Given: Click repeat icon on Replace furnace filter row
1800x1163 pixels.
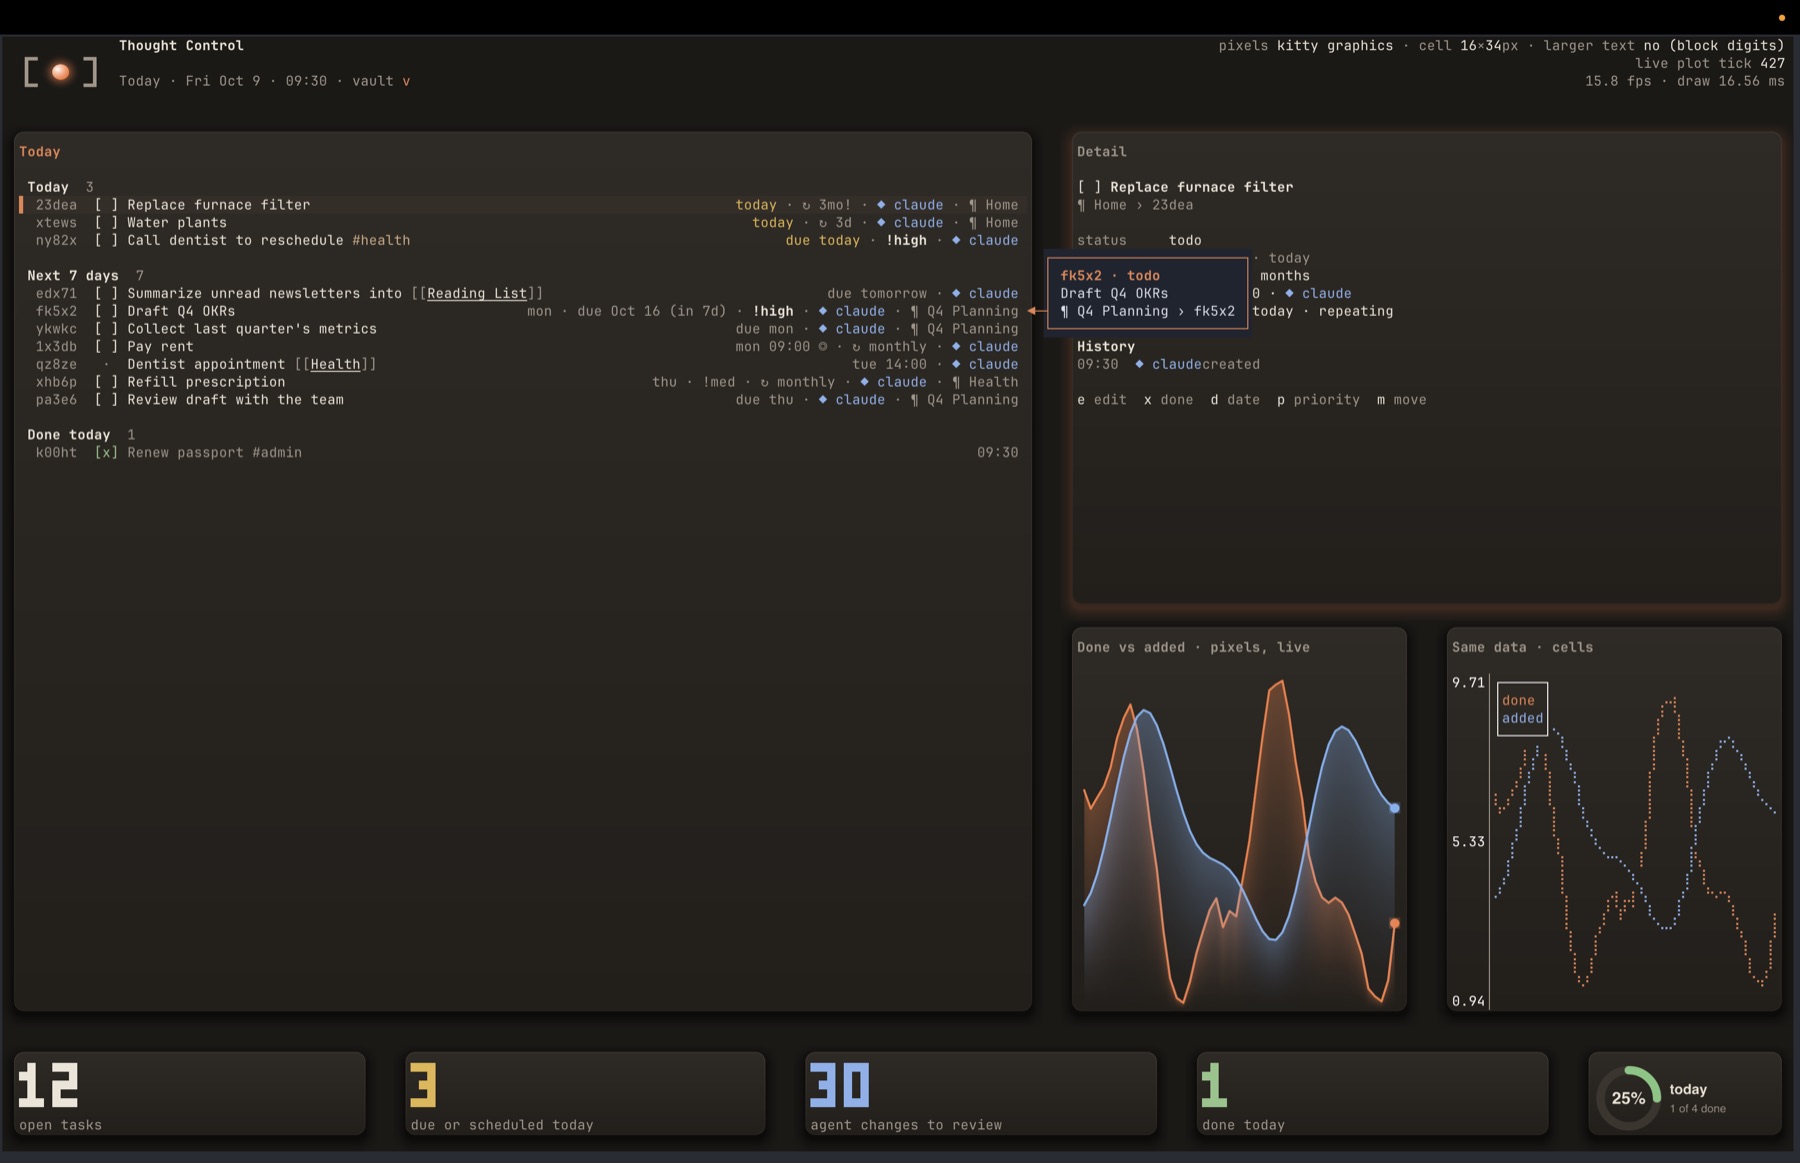Looking at the screenshot, I should tap(806, 205).
